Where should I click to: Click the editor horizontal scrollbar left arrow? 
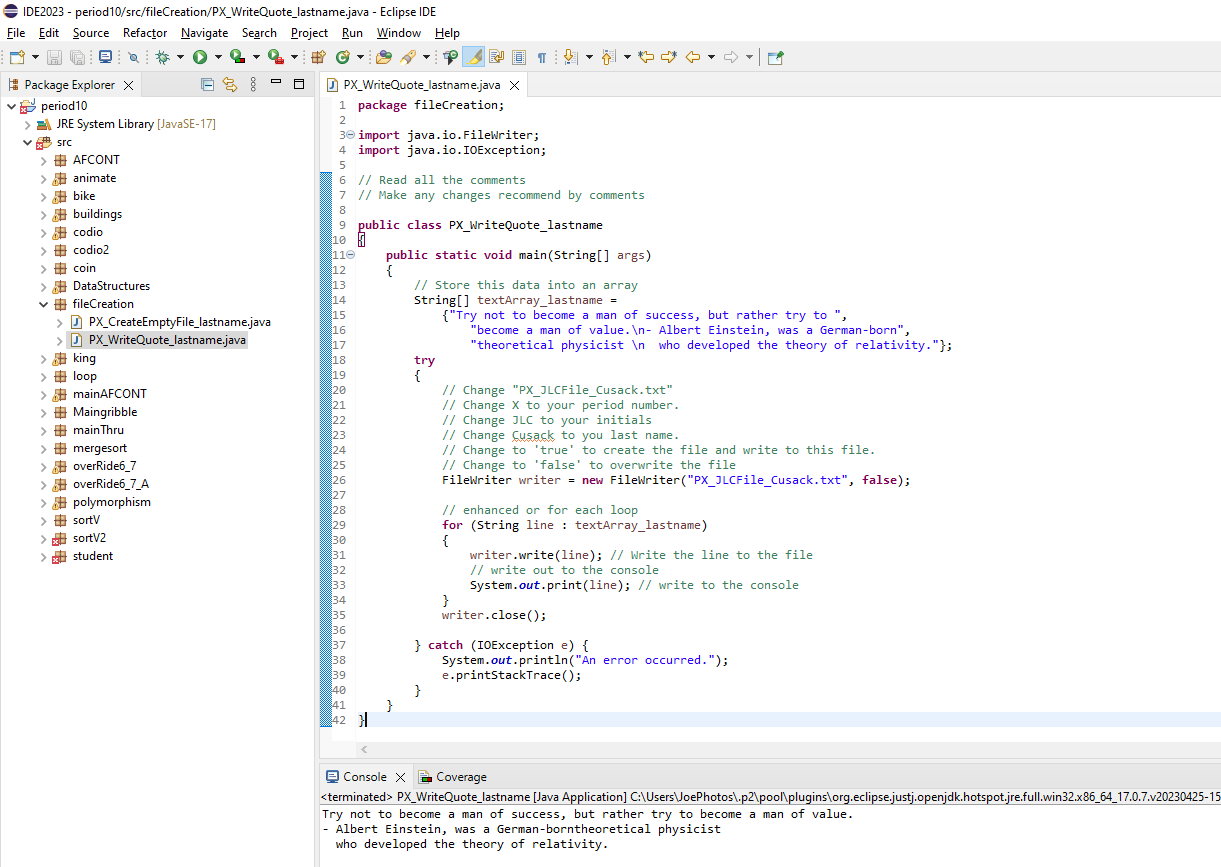click(x=364, y=749)
